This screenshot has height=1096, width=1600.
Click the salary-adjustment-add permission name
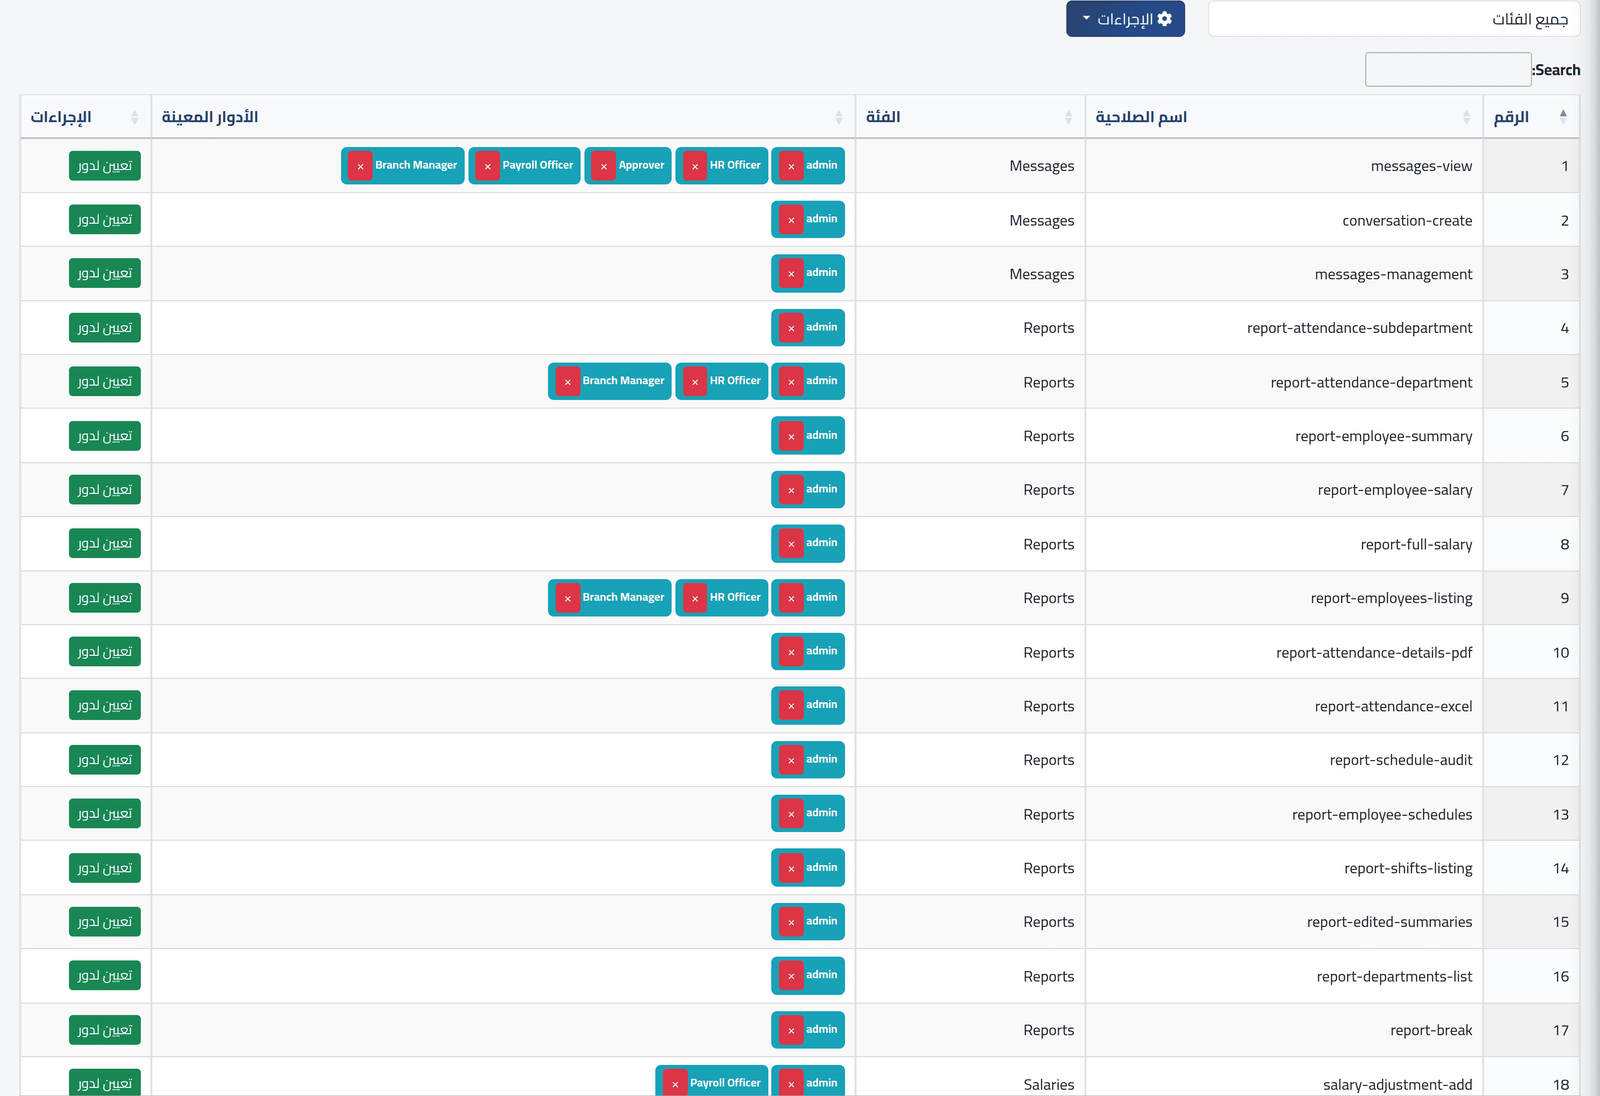tap(1397, 1084)
